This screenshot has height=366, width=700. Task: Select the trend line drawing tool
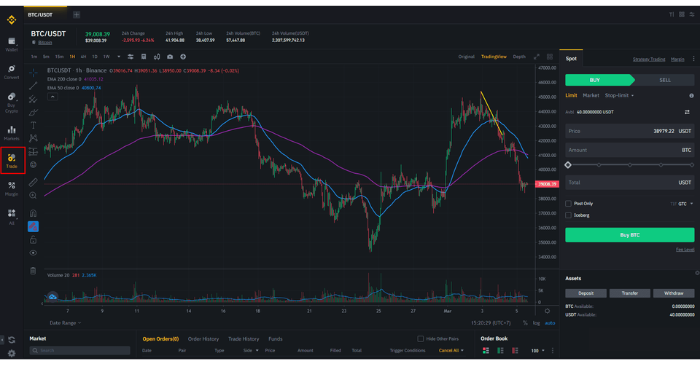tap(33, 86)
